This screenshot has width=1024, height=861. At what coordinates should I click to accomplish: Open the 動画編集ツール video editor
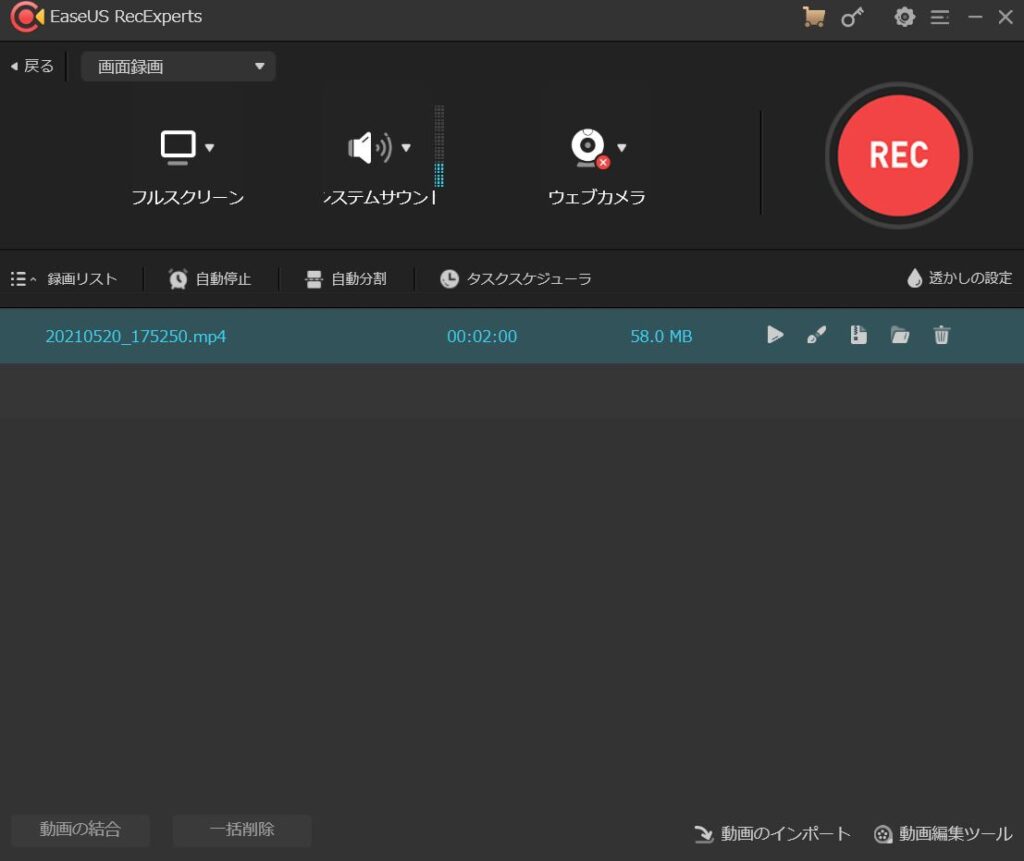pos(943,834)
